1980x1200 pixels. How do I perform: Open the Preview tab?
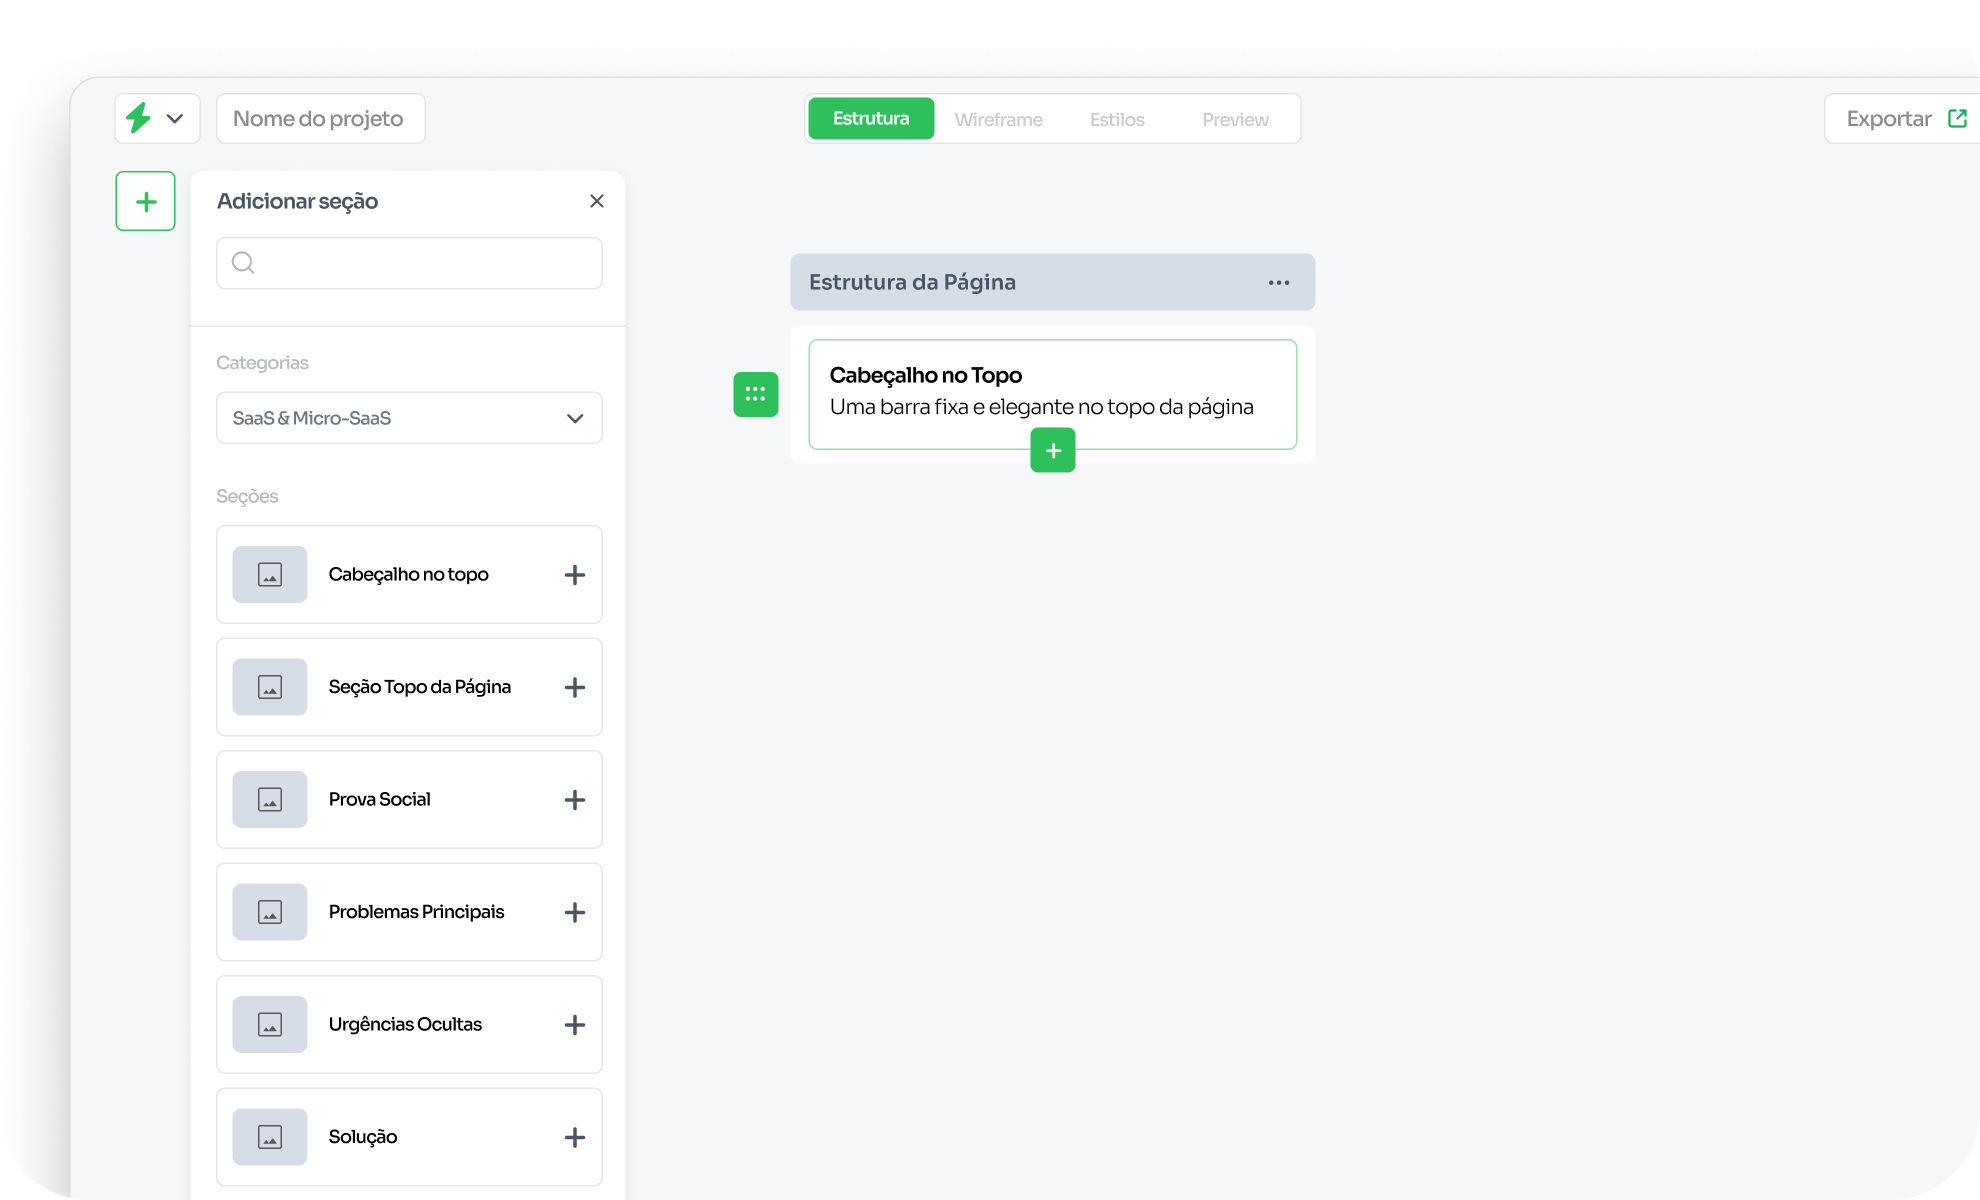tap(1235, 120)
